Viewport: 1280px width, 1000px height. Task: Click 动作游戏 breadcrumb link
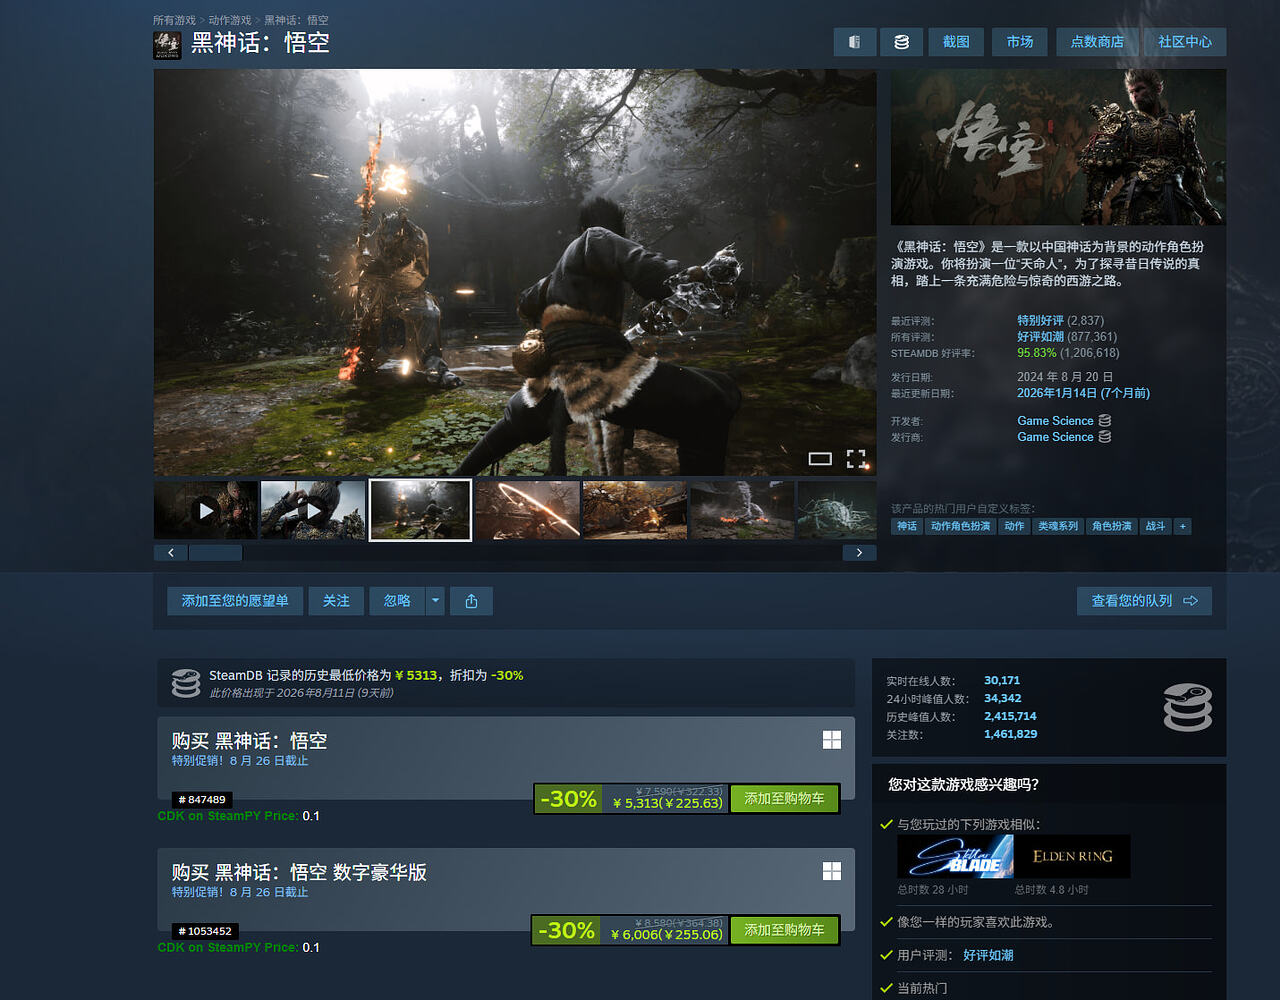(x=230, y=20)
